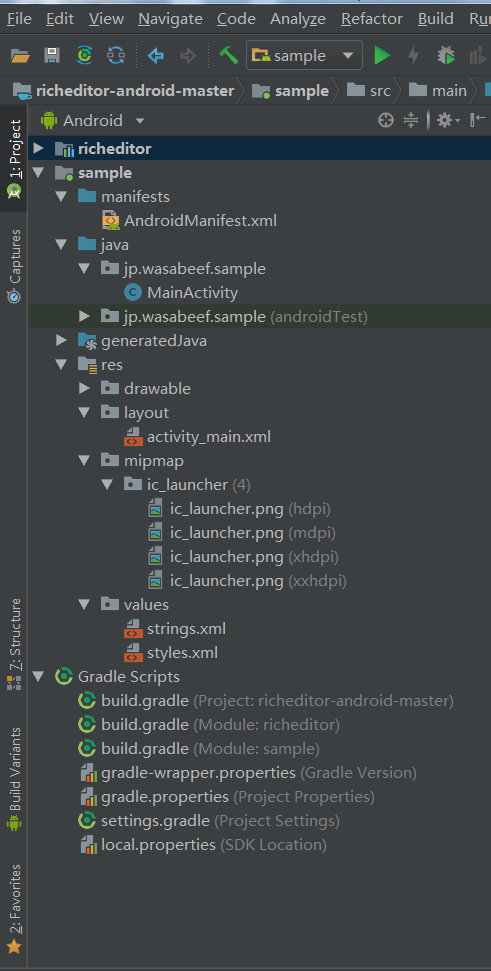Click the Scroll from Source target icon
This screenshot has width=491, height=971.
point(386,120)
